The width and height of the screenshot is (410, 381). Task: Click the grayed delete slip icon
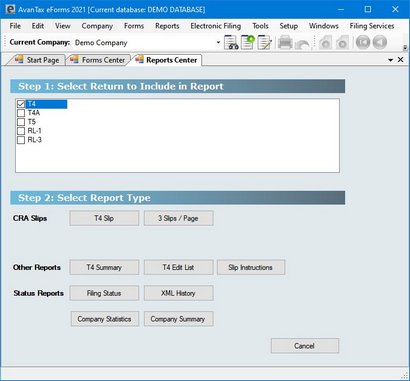coord(342,43)
